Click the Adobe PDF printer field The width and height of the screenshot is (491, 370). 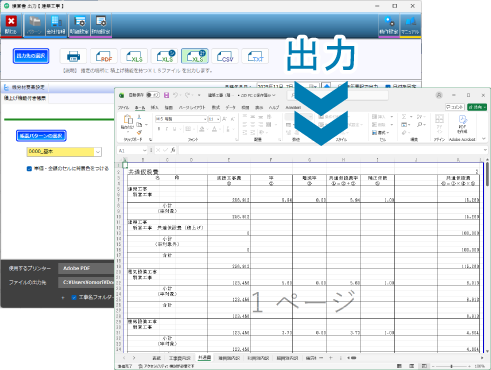tap(86, 268)
